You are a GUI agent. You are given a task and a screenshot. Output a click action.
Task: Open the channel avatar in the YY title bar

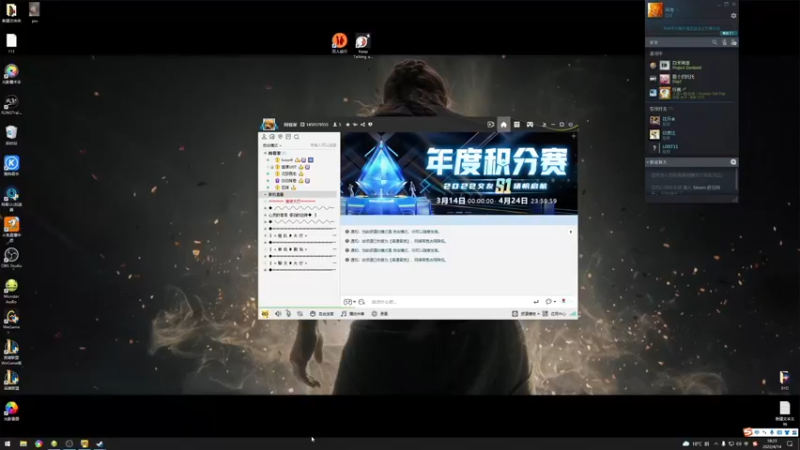tap(268, 124)
